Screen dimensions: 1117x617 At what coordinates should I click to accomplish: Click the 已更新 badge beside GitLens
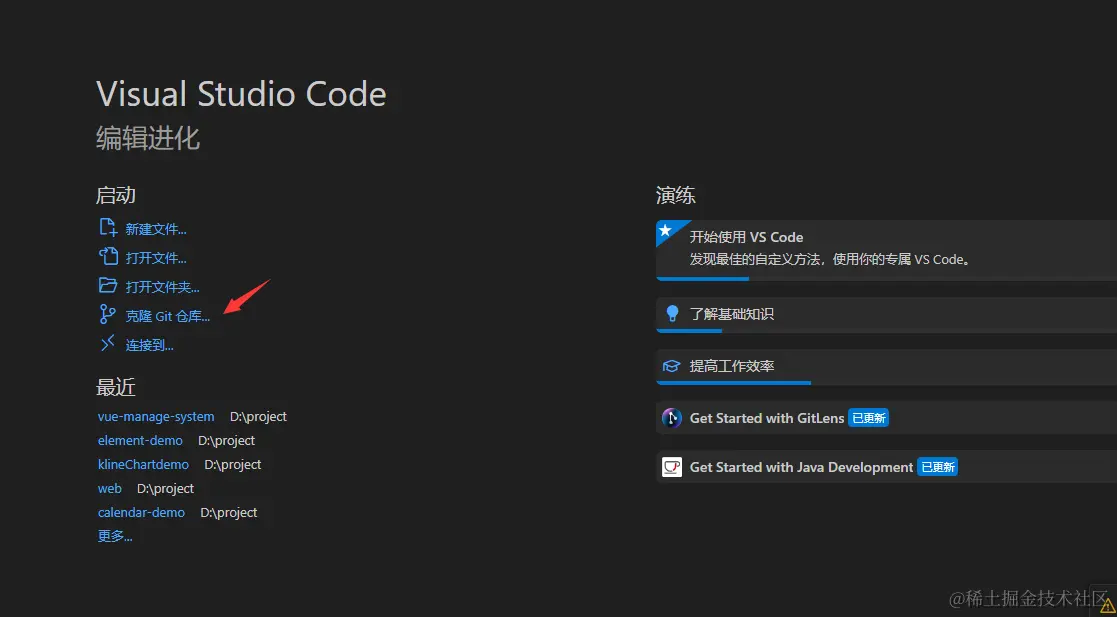click(868, 418)
